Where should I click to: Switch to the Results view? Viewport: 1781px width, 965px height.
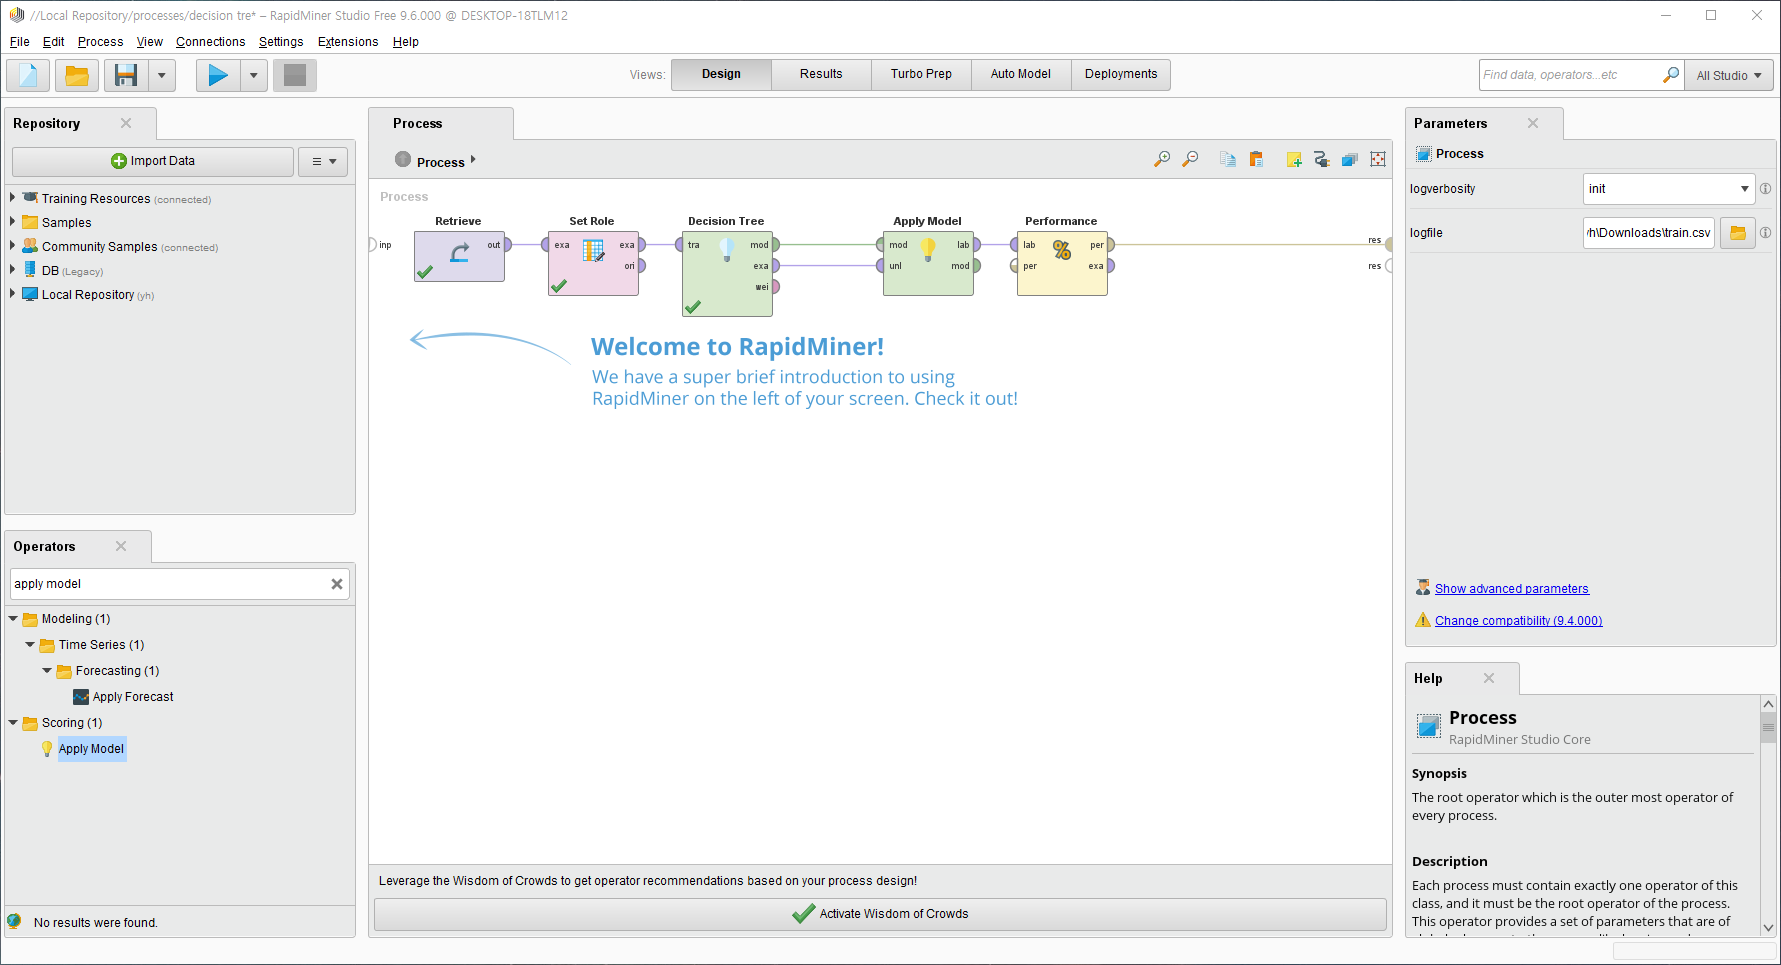(x=821, y=74)
